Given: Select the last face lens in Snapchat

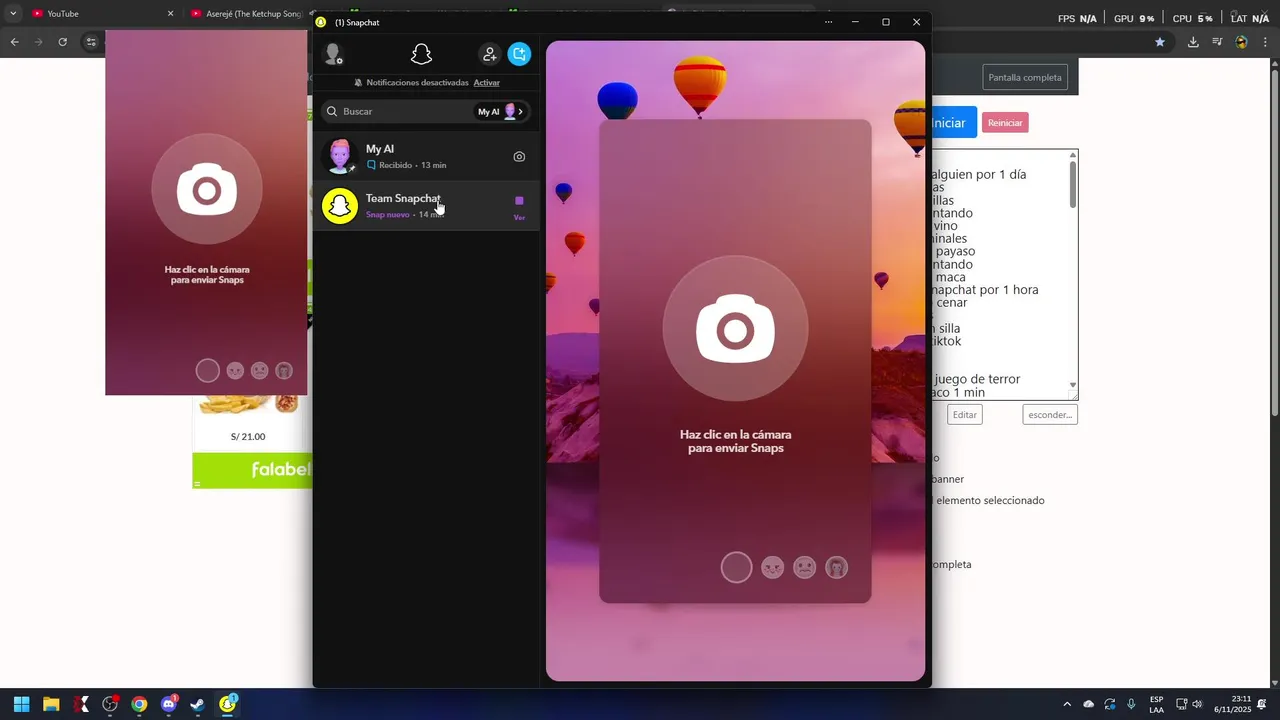Looking at the screenshot, I should tap(837, 567).
